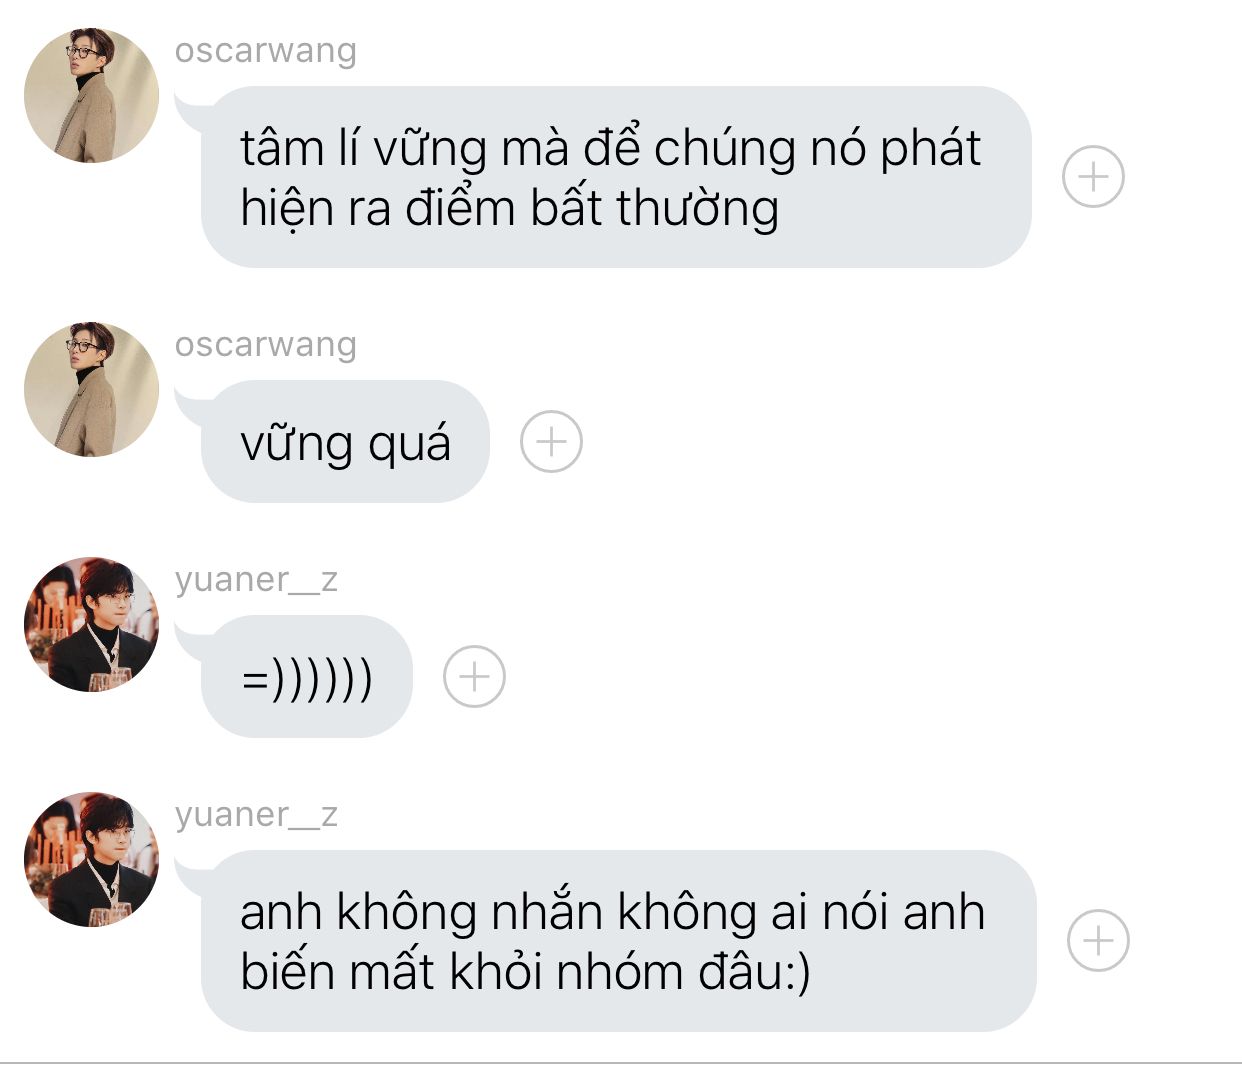Open yuaner__z's avatar beside the 'anh không nhắn' message
This screenshot has width=1242, height=1067.
tap(91, 859)
